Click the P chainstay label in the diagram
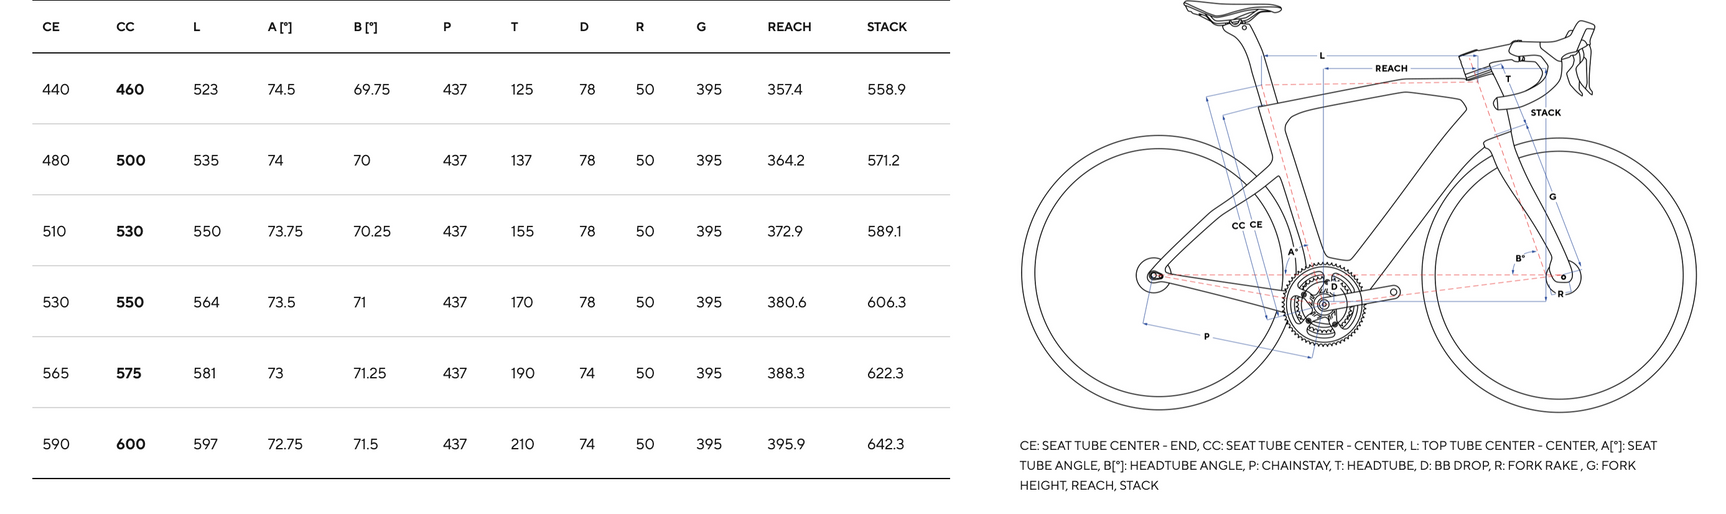Image resolution: width=1726 pixels, height=514 pixels. tap(1206, 338)
